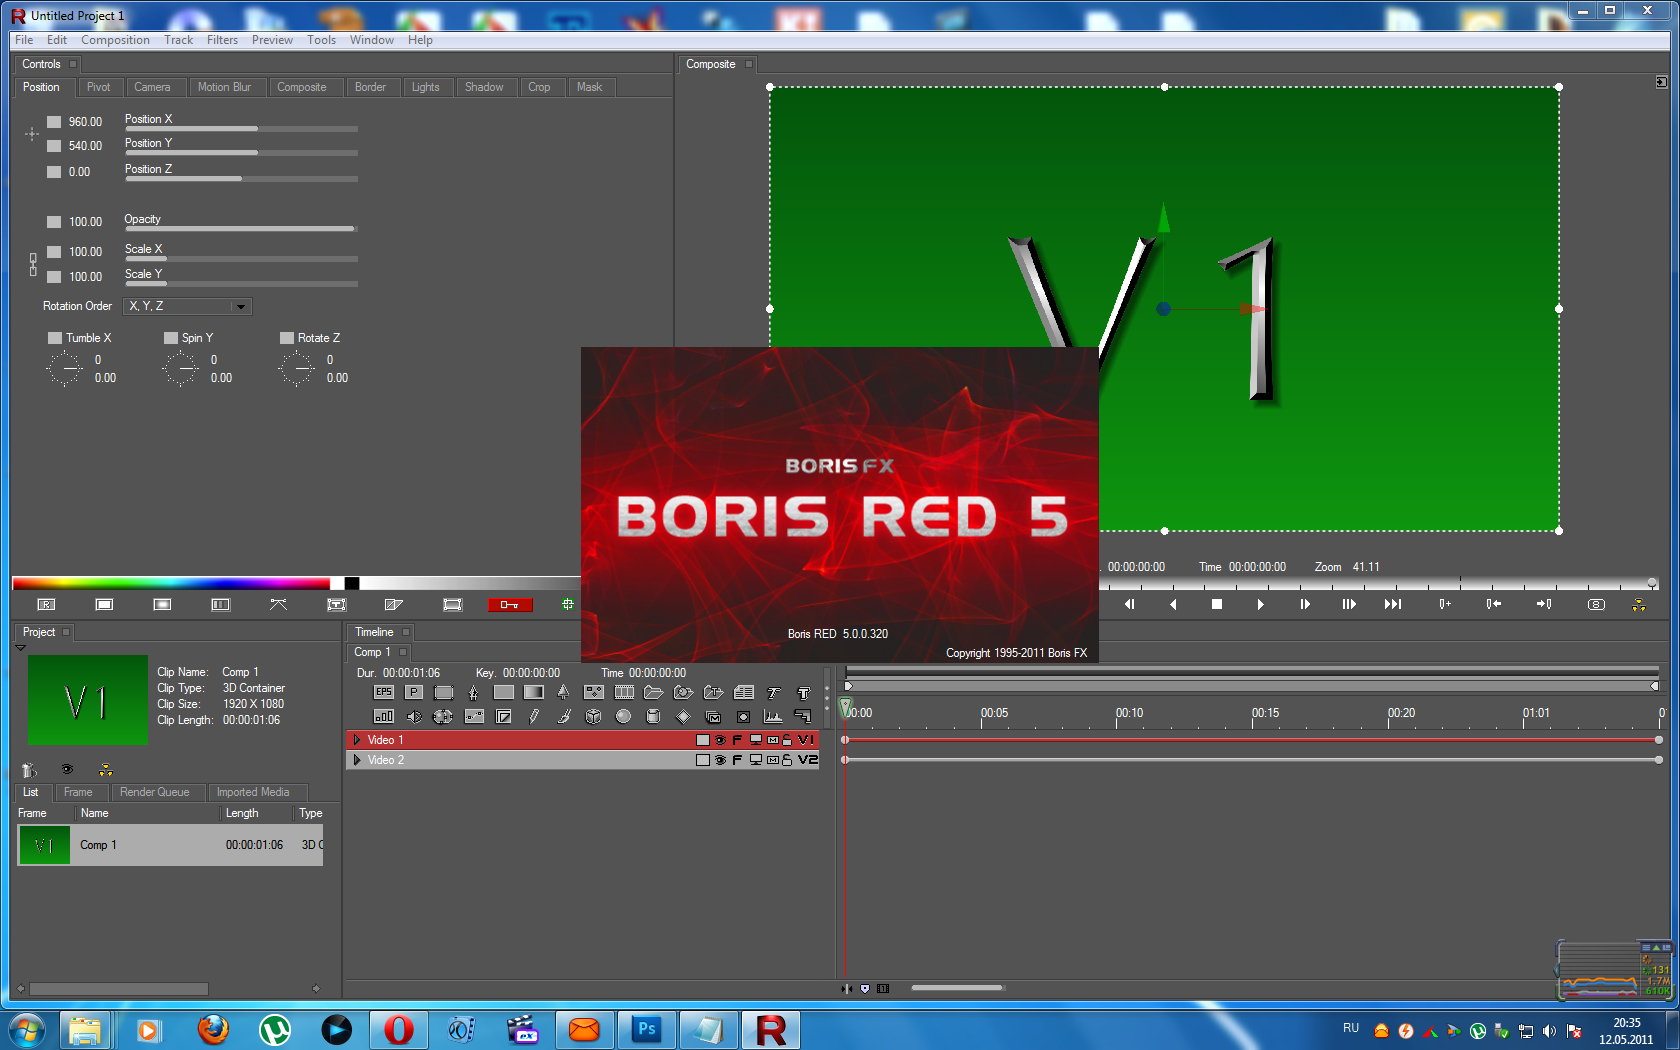The width and height of the screenshot is (1680, 1050).
Task: Click the bar chart icon in timeline toolbar
Action: click(x=384, y=717)
